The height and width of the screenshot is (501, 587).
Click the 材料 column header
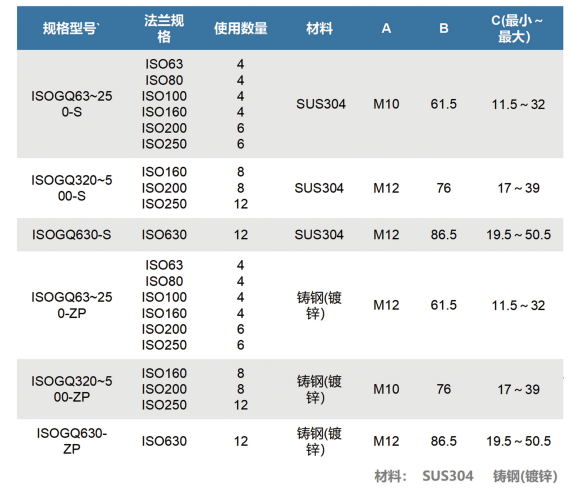[319, 28]
